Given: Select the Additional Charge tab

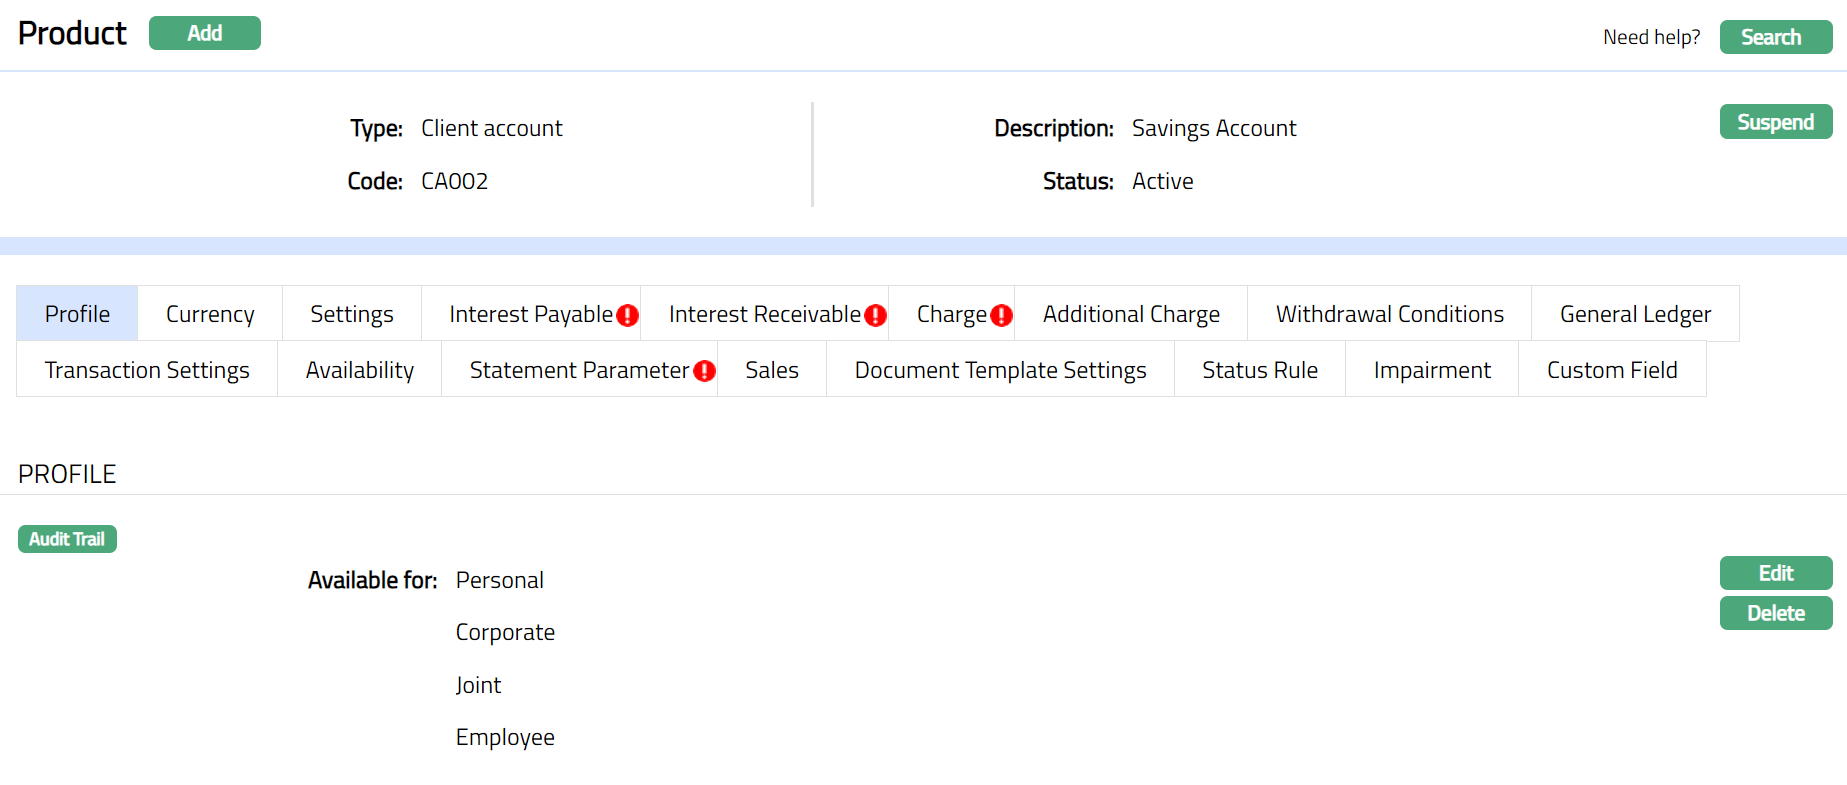Looking at the screenshot, I should 1130,314.
